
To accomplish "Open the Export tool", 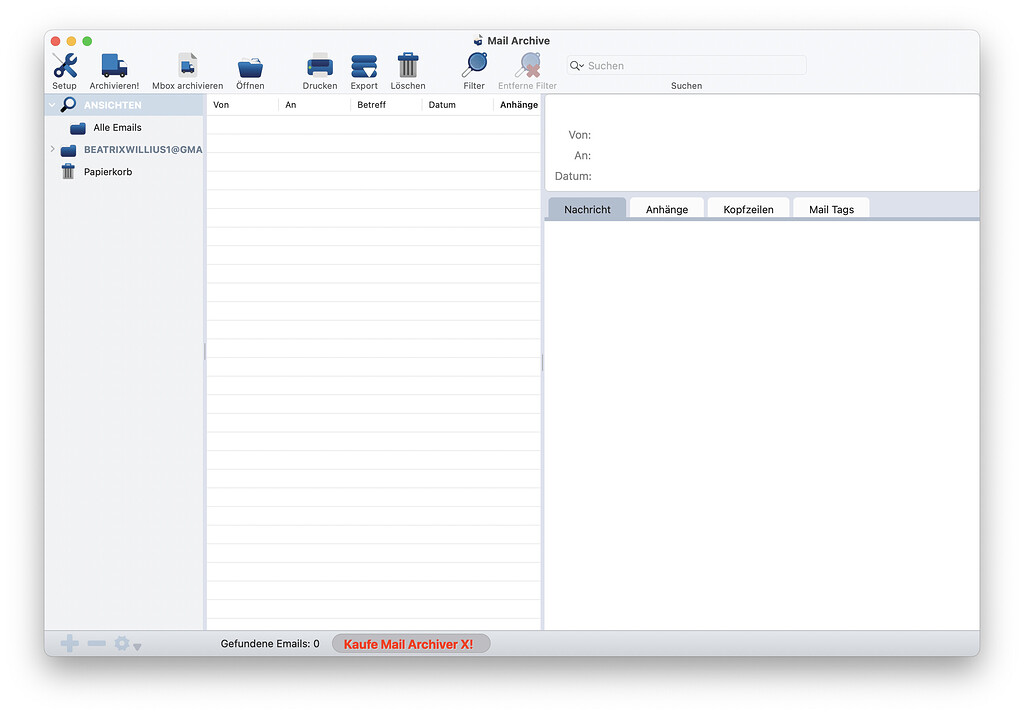I will coord(363,66).
